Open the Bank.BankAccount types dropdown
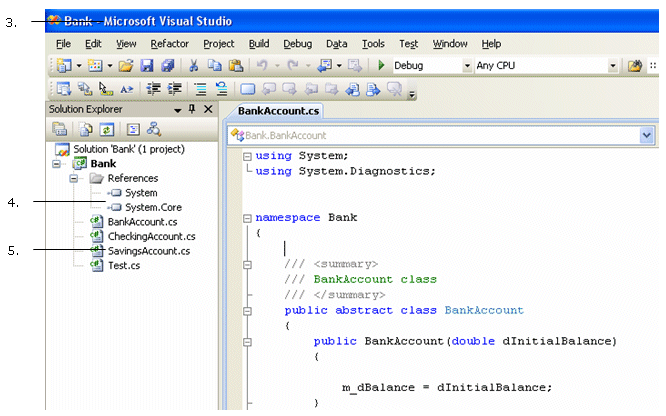666x416 pixels. coord(646,136)
